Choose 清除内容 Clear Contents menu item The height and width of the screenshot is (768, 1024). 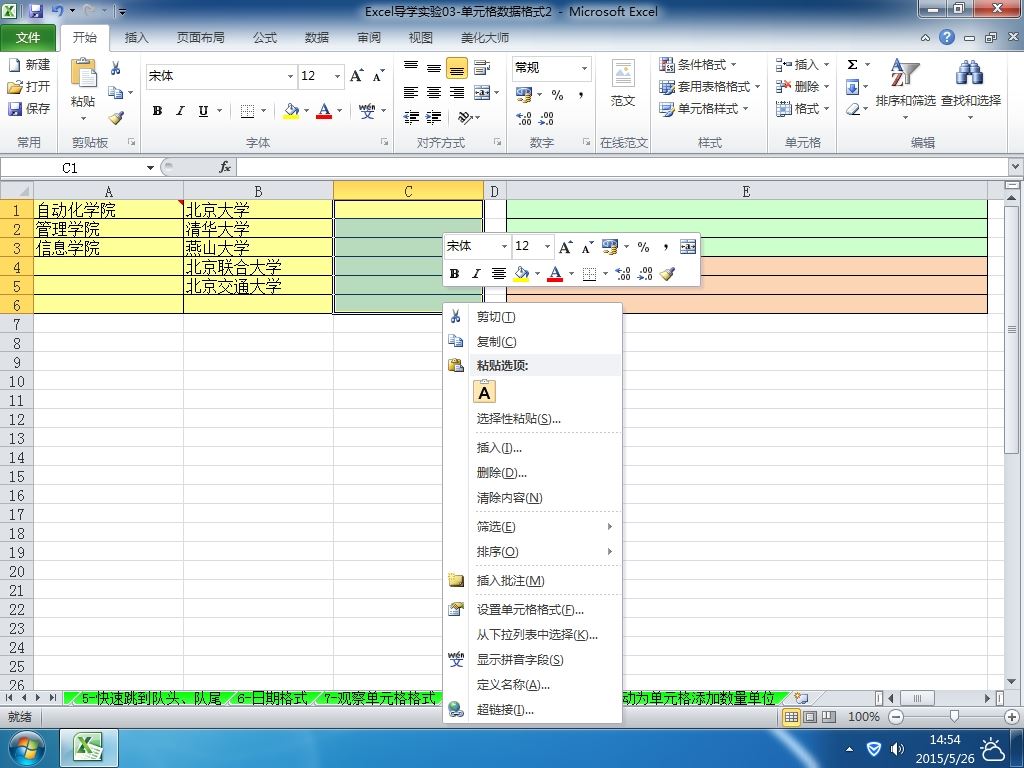pos(532,498)
